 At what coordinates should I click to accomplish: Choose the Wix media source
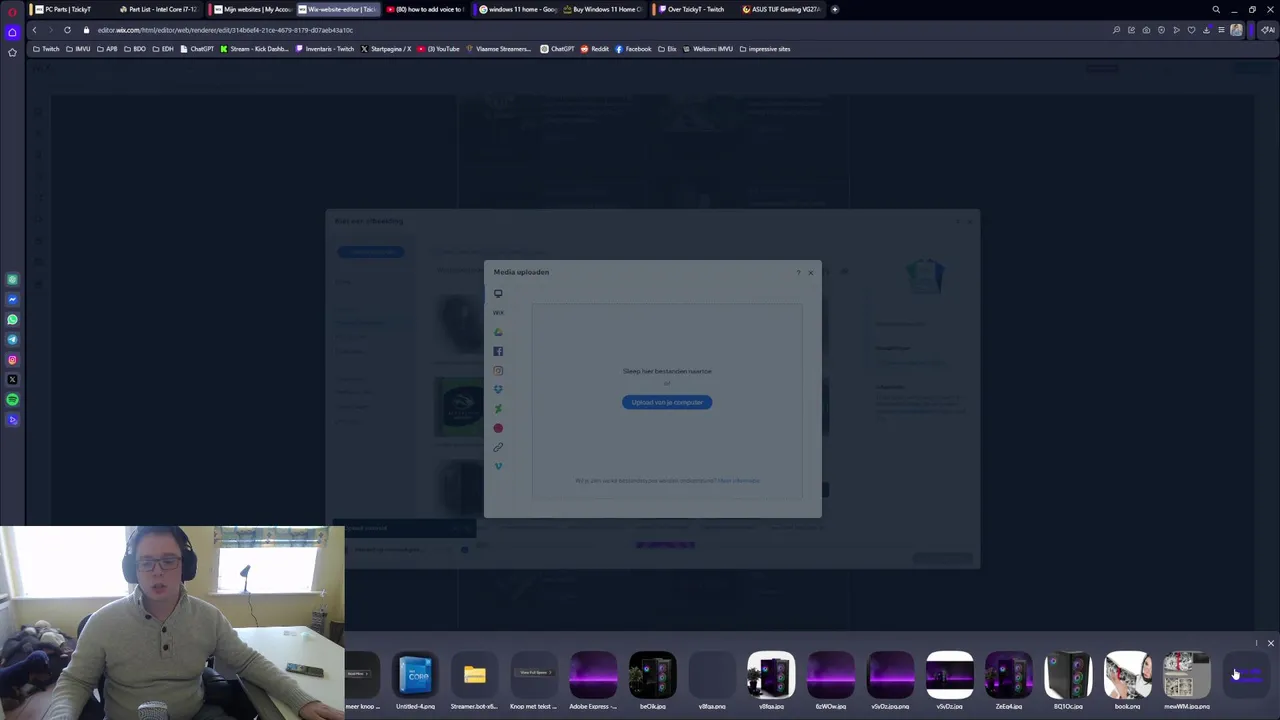tap(498, 313)
